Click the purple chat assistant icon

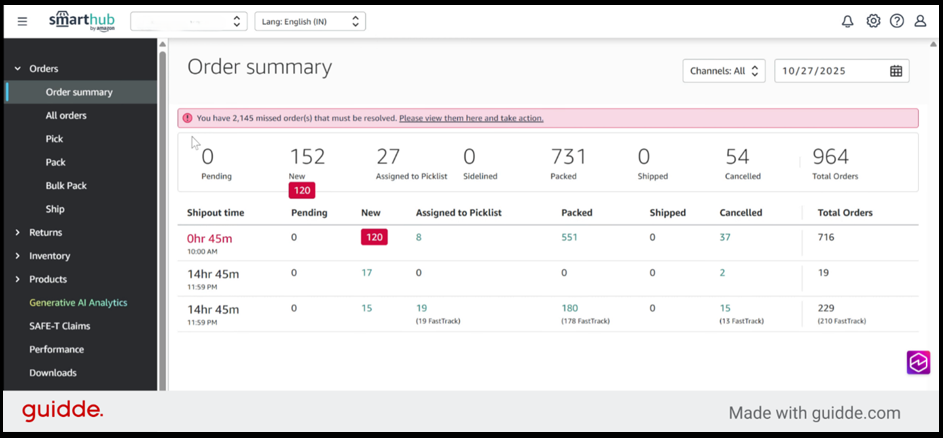918,362
